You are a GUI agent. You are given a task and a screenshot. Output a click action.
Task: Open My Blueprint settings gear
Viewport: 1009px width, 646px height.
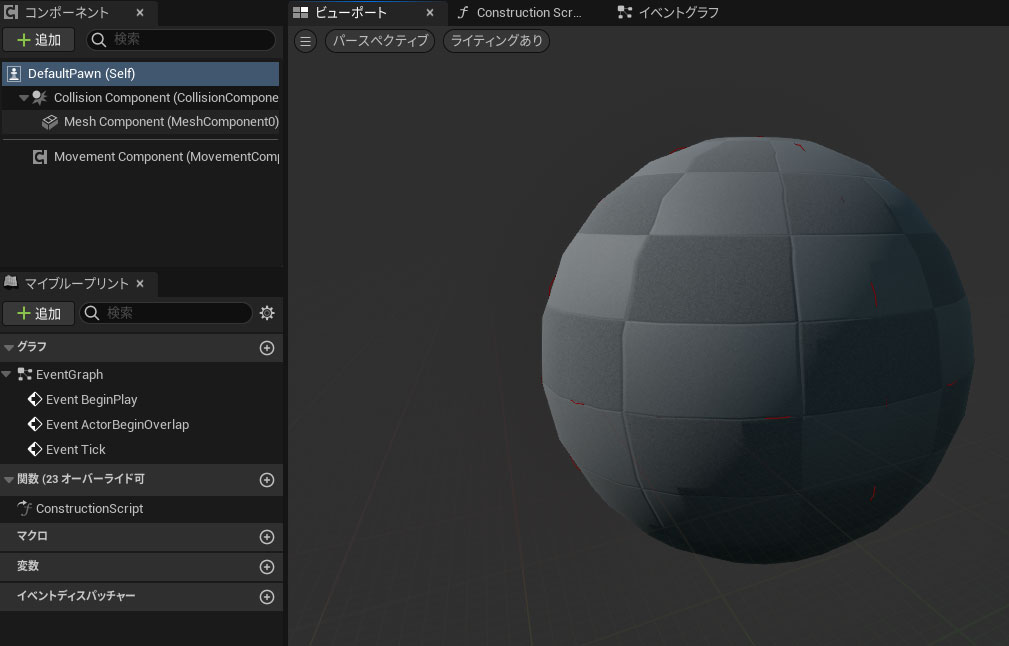267,313
